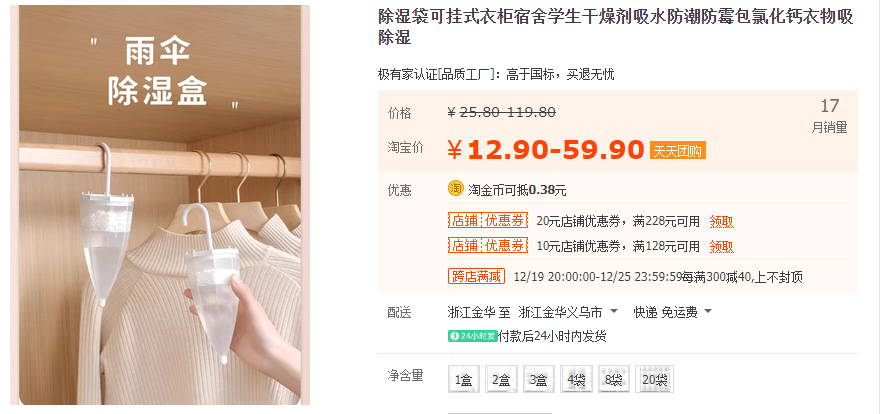Click the green 24小时发 shipping badge

[x=472, y=336]
